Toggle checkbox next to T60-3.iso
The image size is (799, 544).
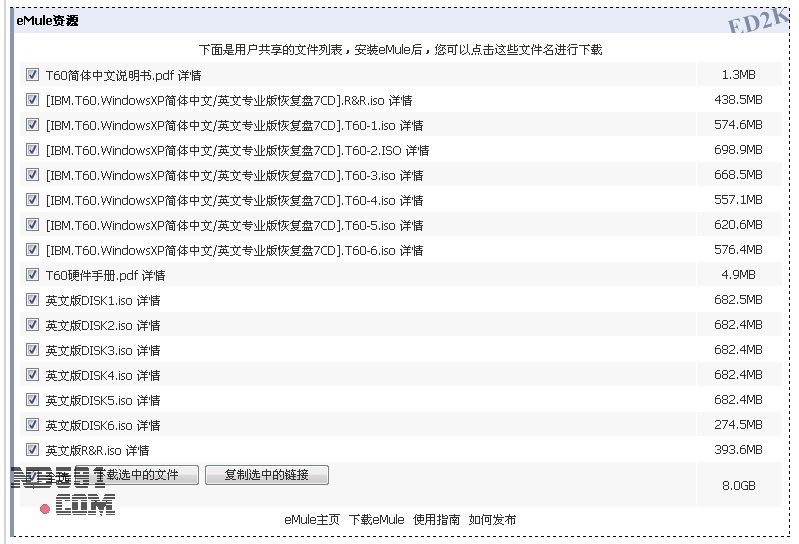coord(32,175)
